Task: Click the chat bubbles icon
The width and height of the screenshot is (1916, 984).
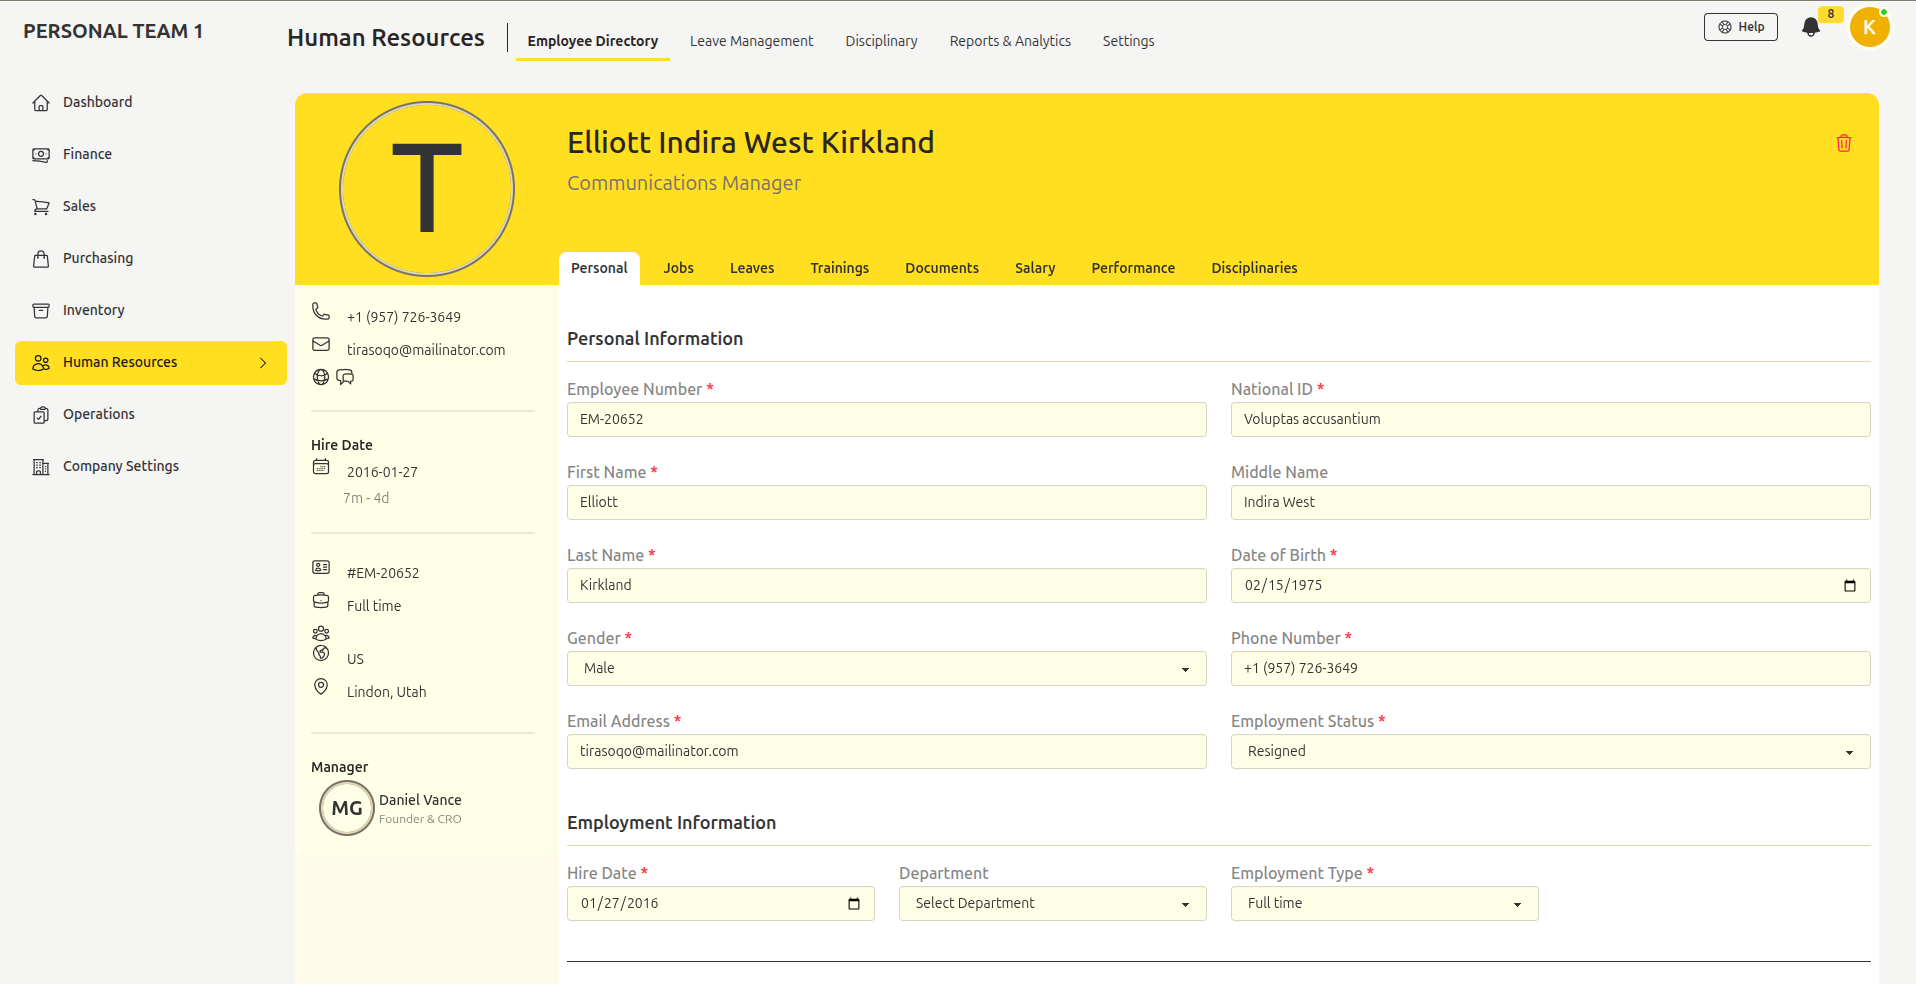Action: [345, 377]
